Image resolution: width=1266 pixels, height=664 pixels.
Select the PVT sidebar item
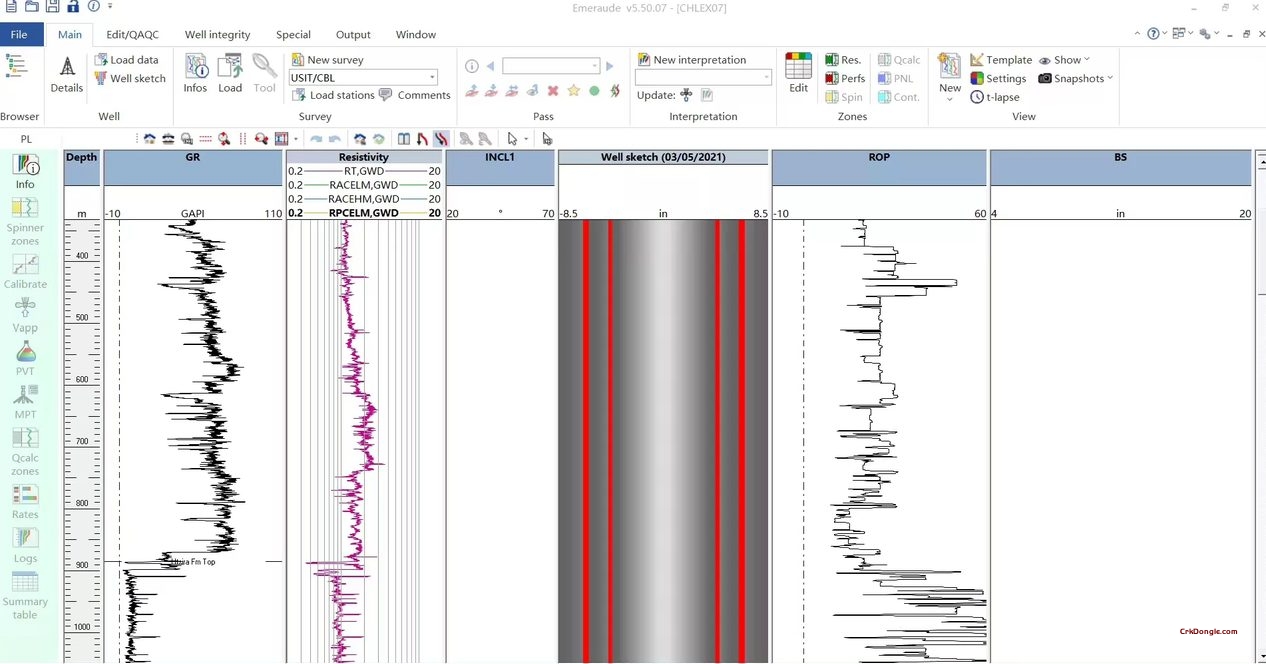25,359
